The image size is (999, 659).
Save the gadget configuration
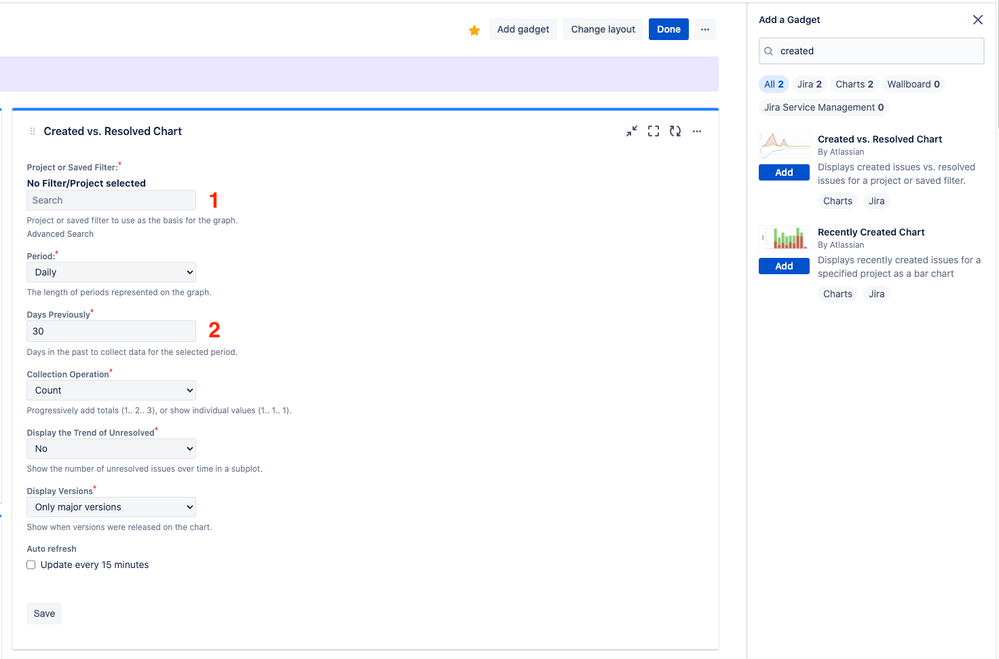(44, 613)
